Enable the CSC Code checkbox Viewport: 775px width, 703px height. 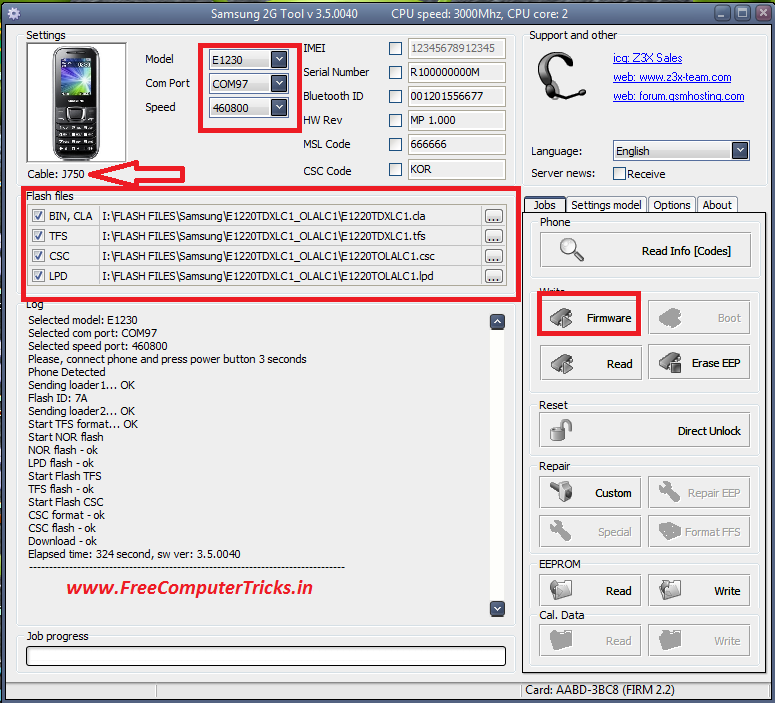point(395,170)
